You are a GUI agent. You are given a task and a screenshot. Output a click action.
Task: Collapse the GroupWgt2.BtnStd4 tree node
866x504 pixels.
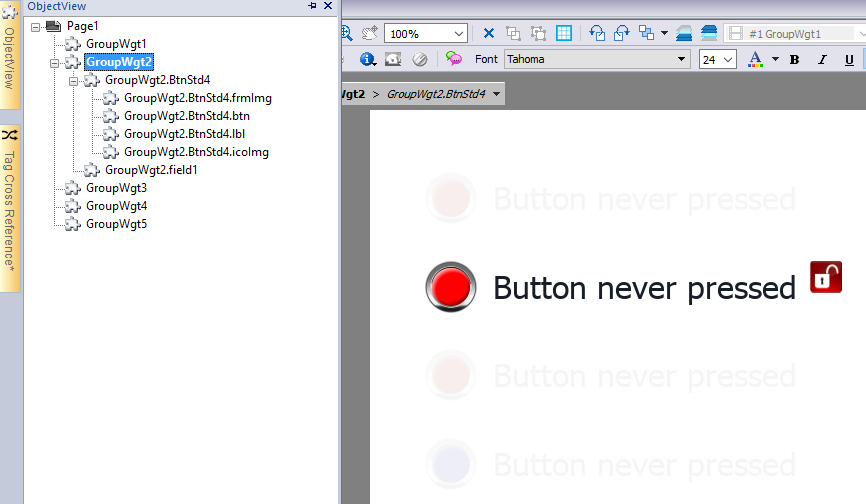(x=74, y=80)
